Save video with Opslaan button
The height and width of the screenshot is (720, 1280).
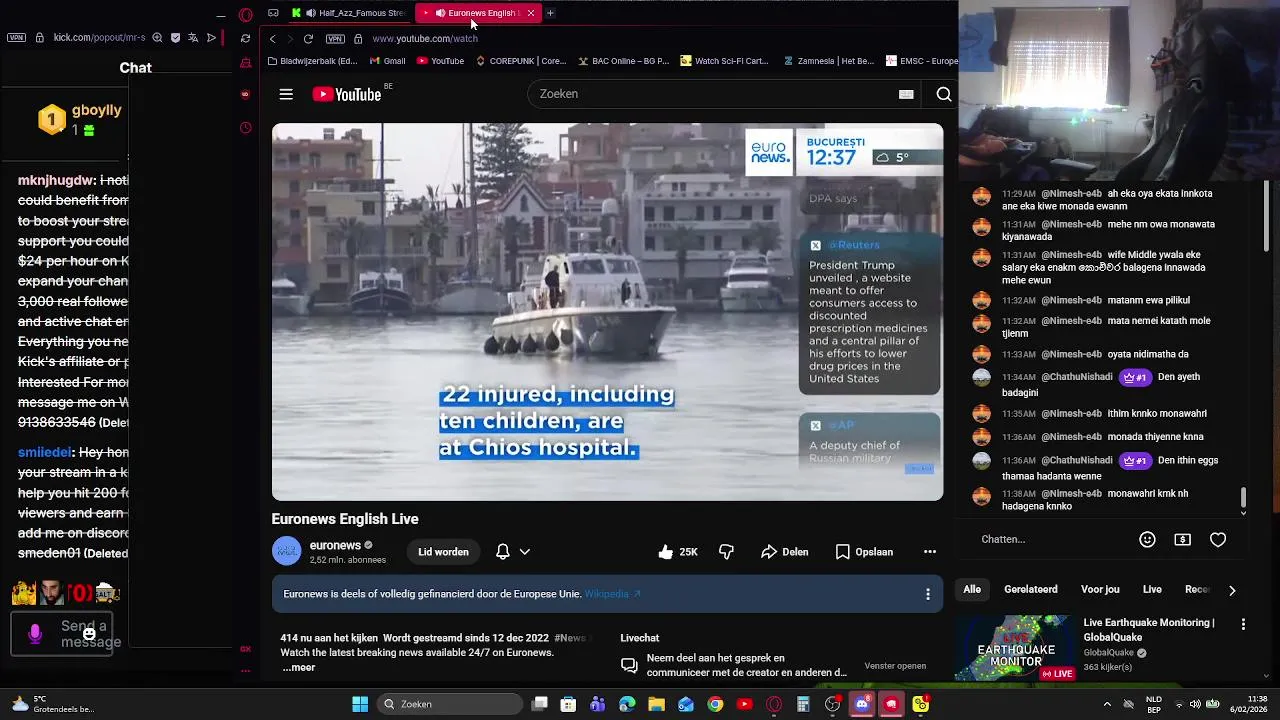(864, 552)
